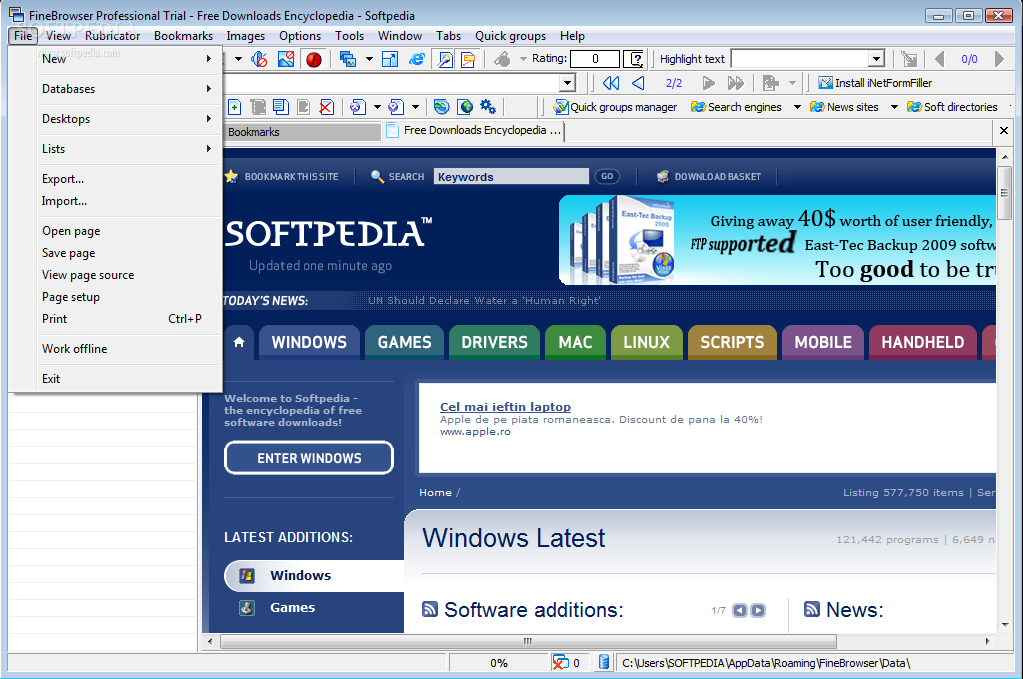Click the home icon tab on Softpedia
The height and width of the screenshot is (679, 1023).
pos(239,342)
